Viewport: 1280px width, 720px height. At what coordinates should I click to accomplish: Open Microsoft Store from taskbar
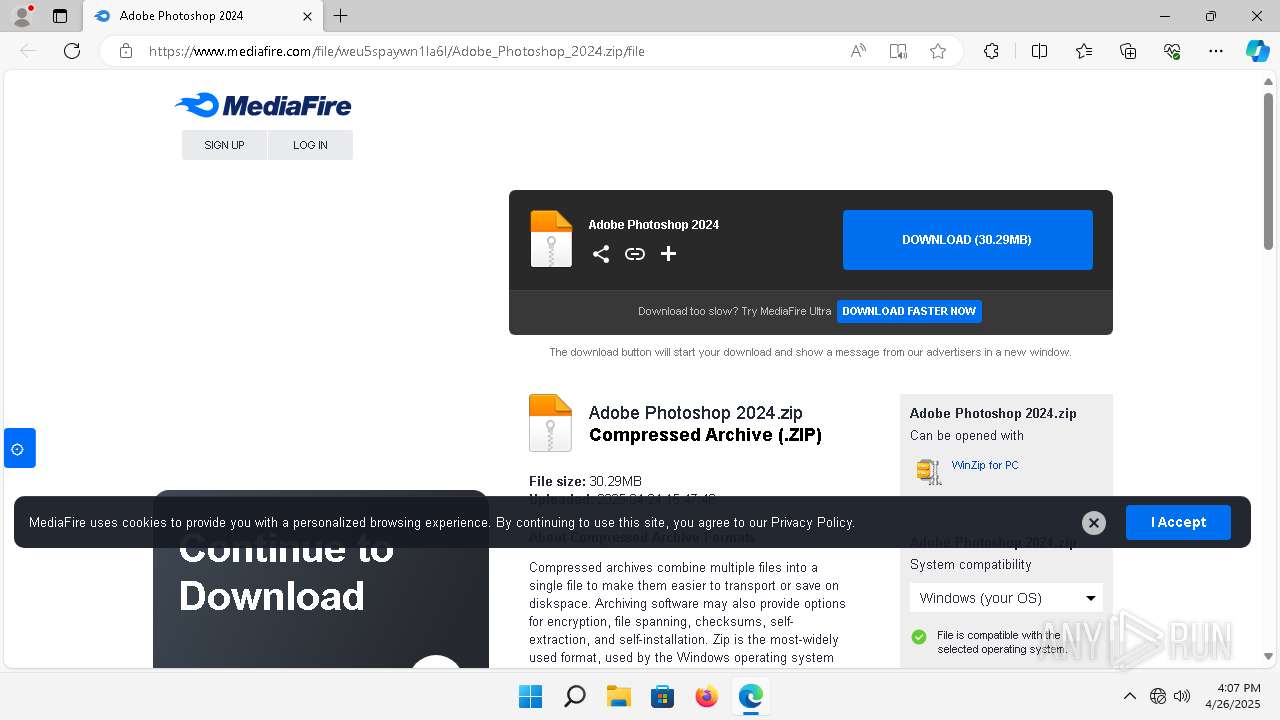tap(662, 696)
